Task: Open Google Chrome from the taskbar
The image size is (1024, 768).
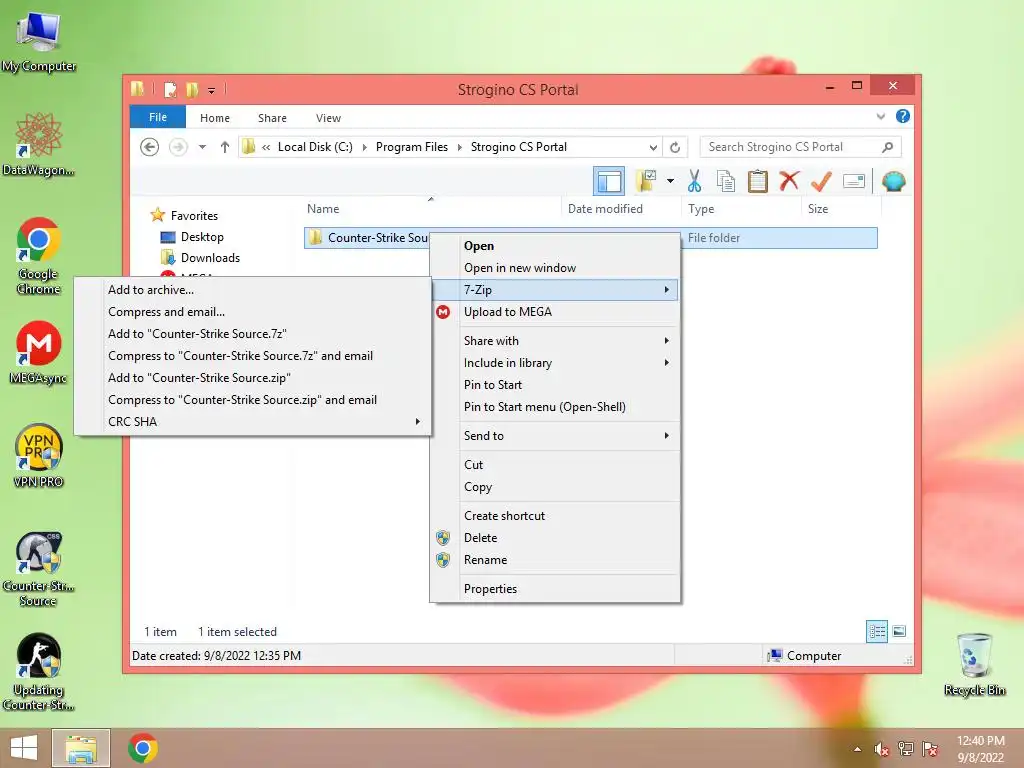Action: [142, 748]
